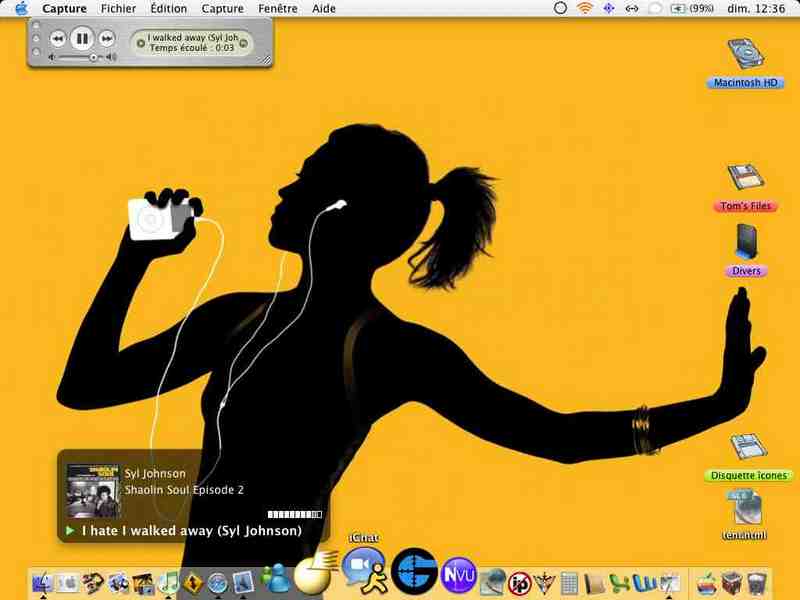Click the iTunes mini player resize handle

pos(266,60)
